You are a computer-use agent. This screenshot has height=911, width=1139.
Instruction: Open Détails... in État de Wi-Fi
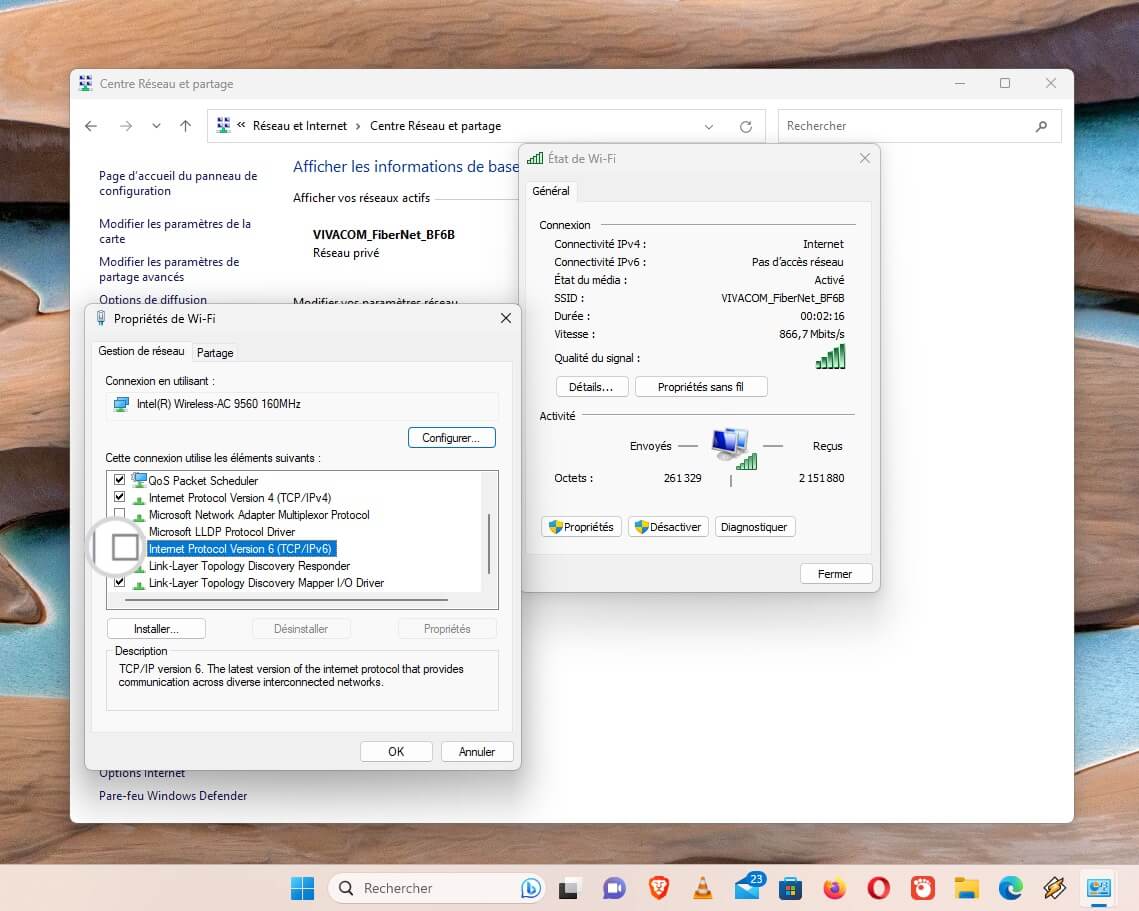591,386
